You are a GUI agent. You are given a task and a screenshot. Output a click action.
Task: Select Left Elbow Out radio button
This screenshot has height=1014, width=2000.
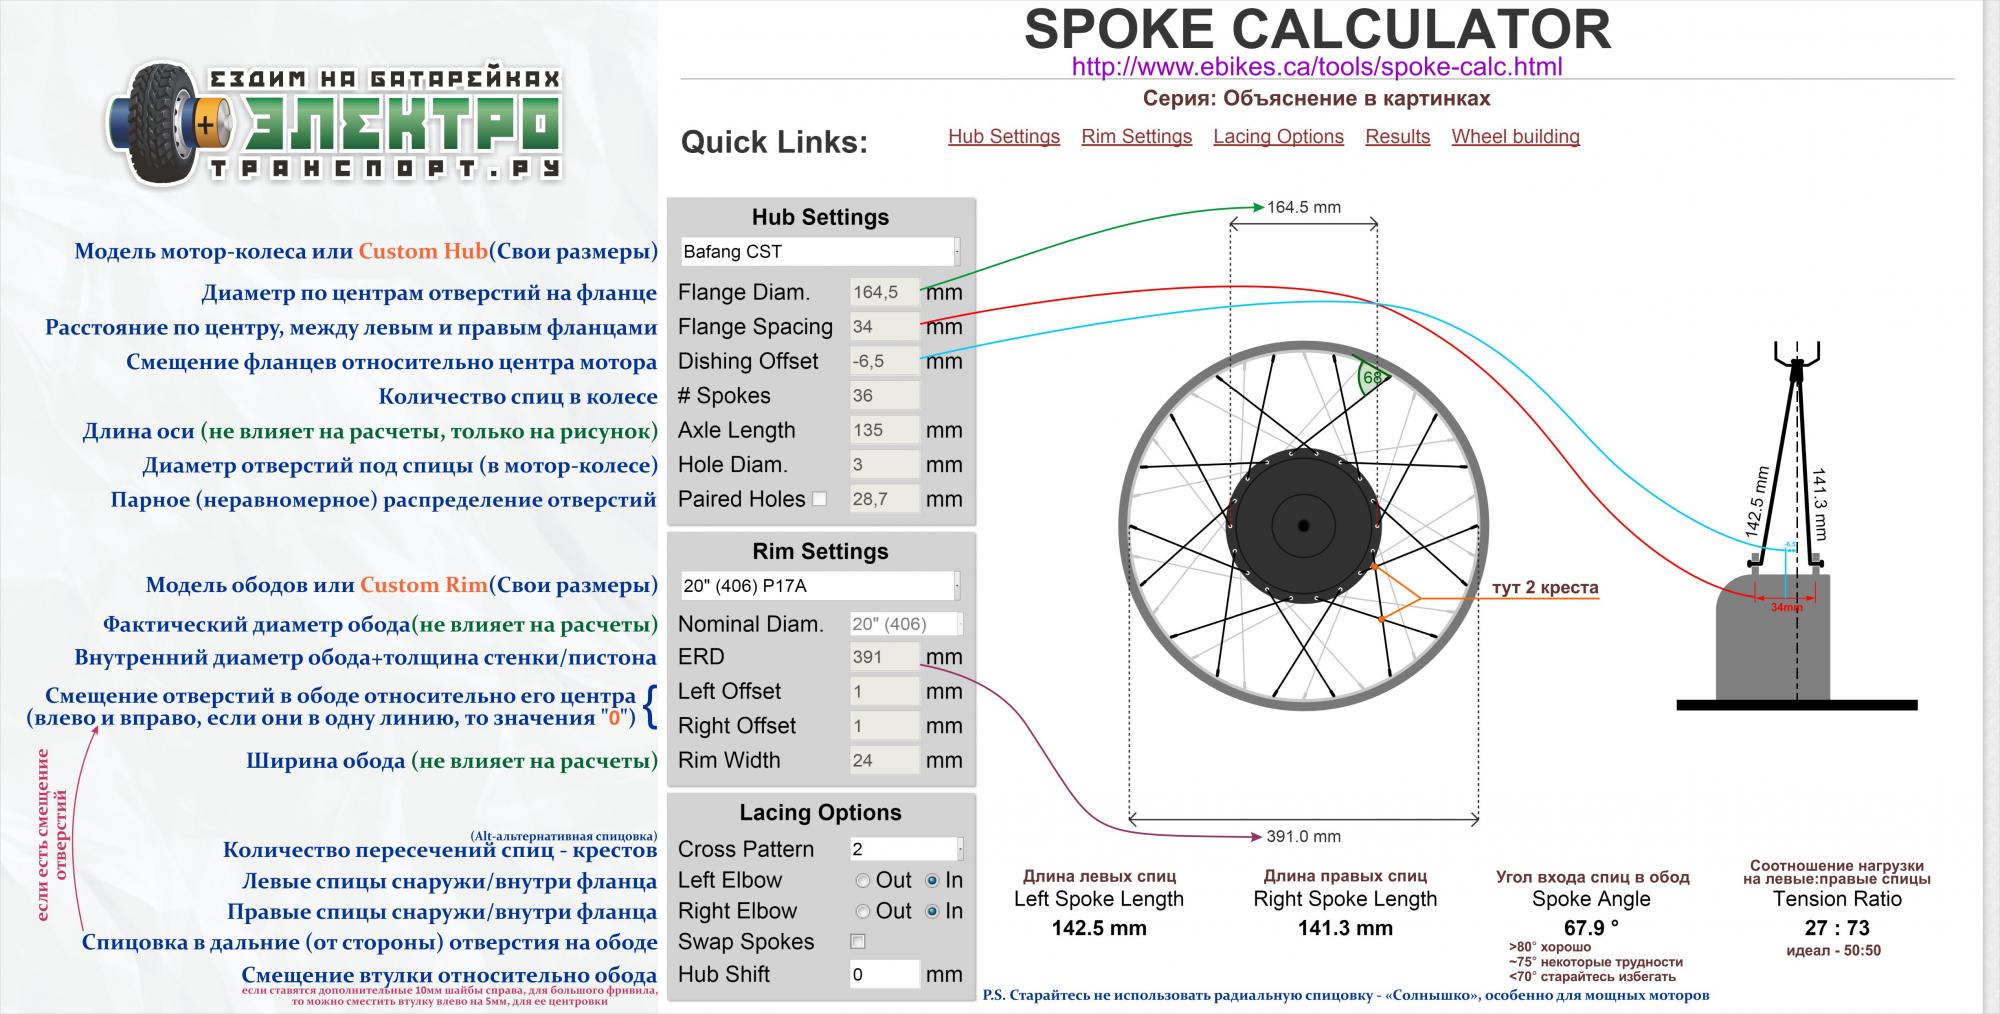[863, 881]
